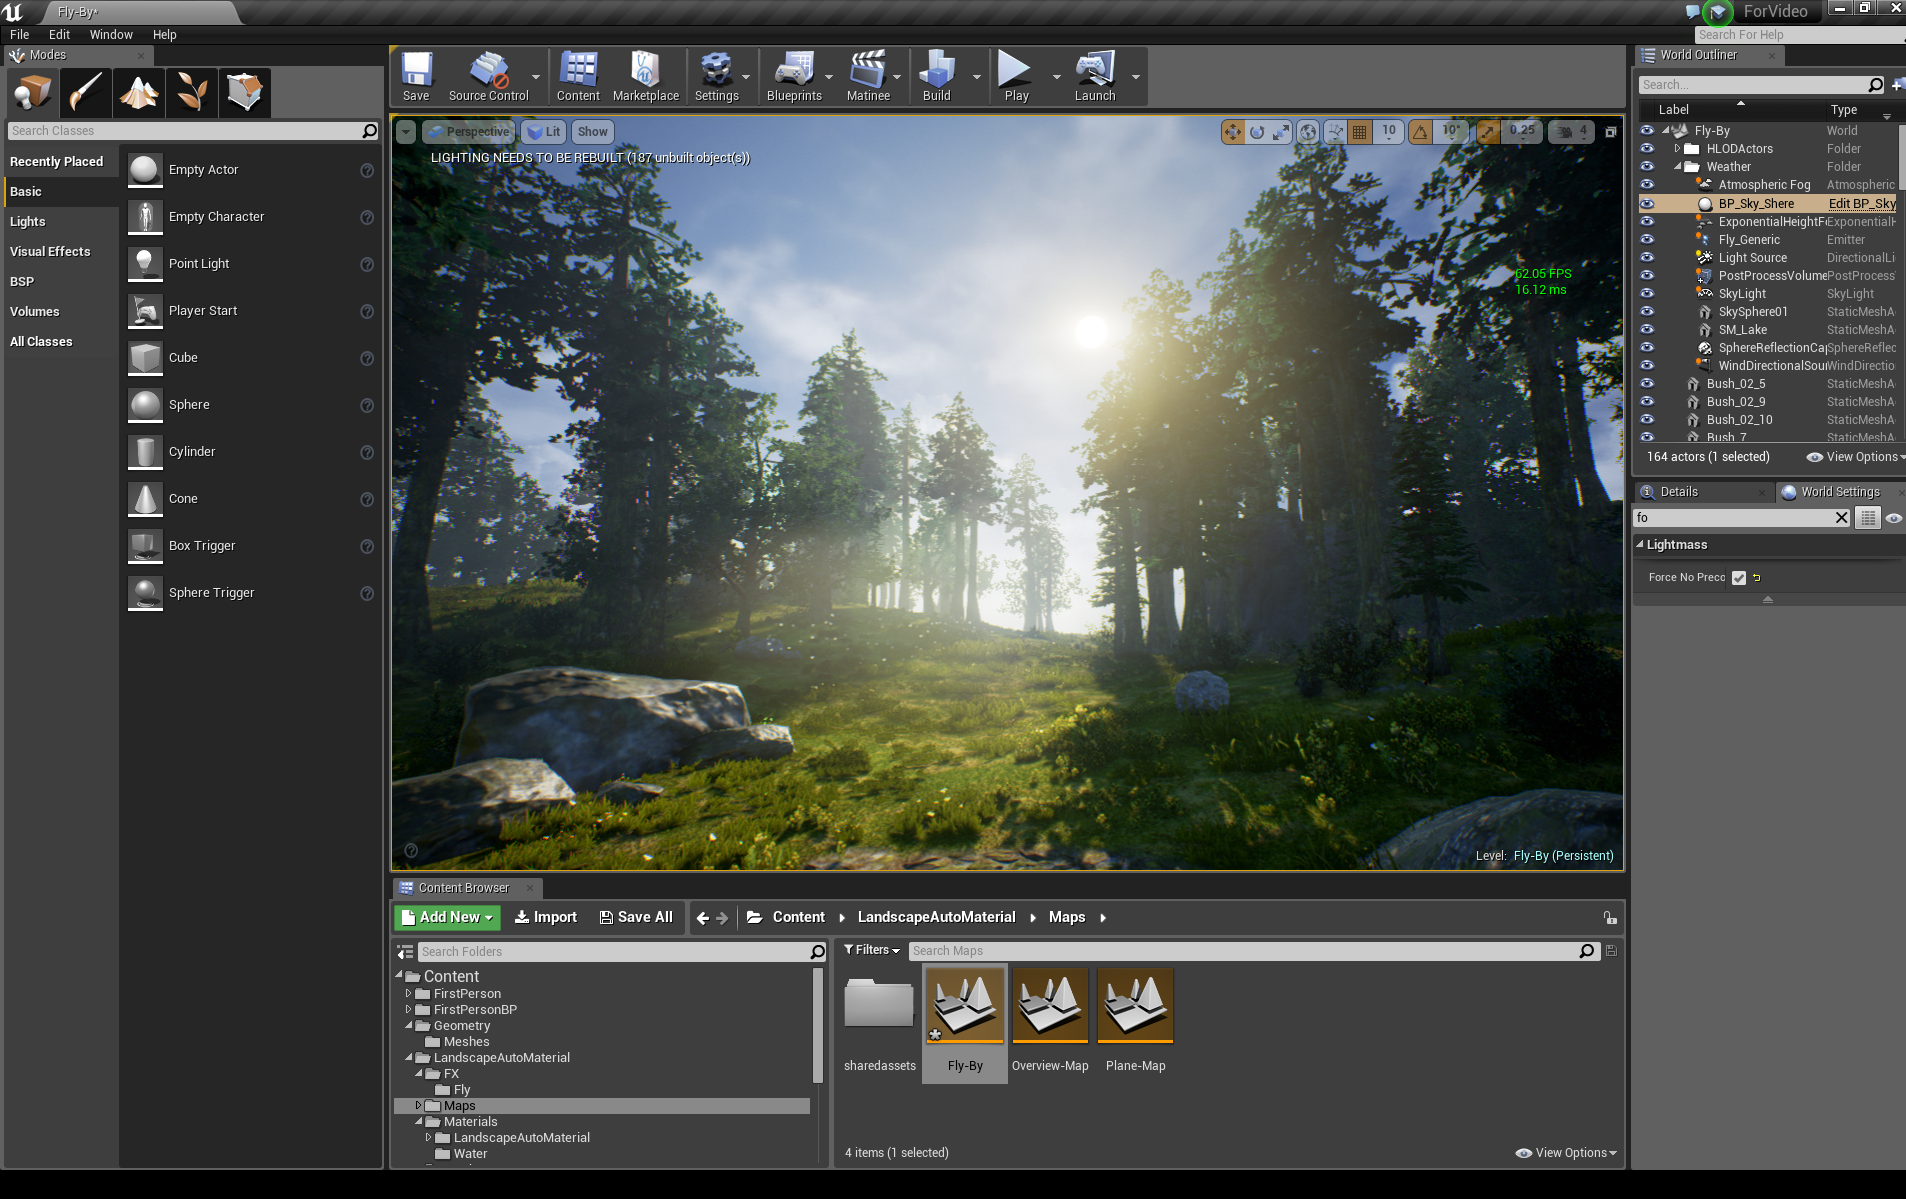
Task: Toggle visibility of Light Source actor
Action: pos(1647,258)
